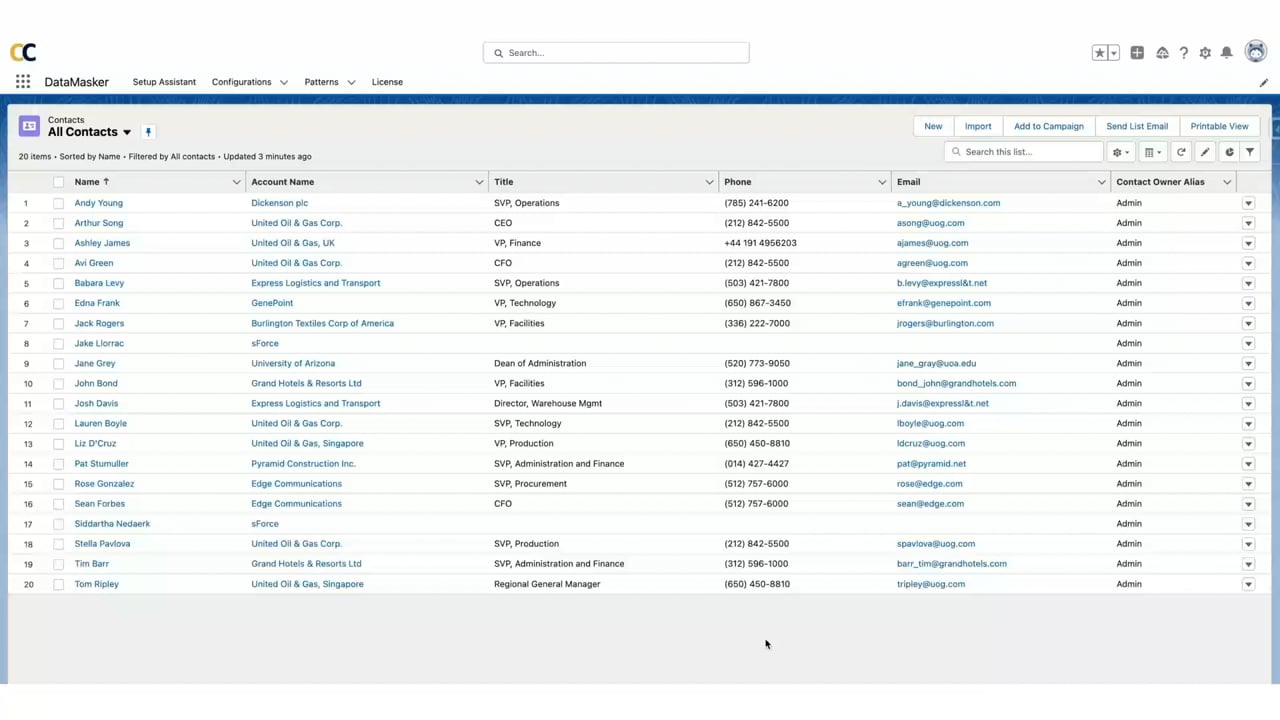The width and height of the screenshot is (1280, 720).
Task: Open the Help question mark icon
Action: pyautogui.click(x=1184, y=53)
